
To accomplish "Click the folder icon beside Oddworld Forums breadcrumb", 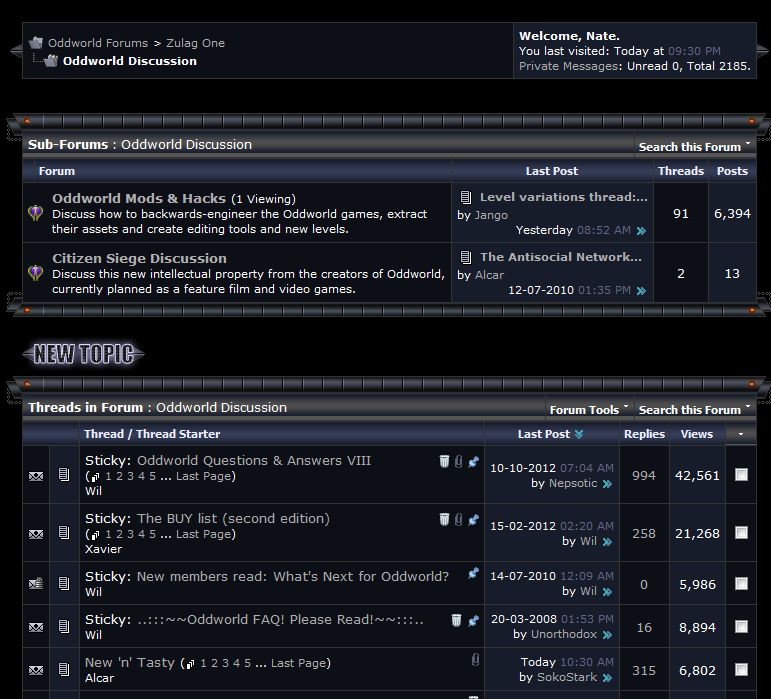I will click(36, 43).
